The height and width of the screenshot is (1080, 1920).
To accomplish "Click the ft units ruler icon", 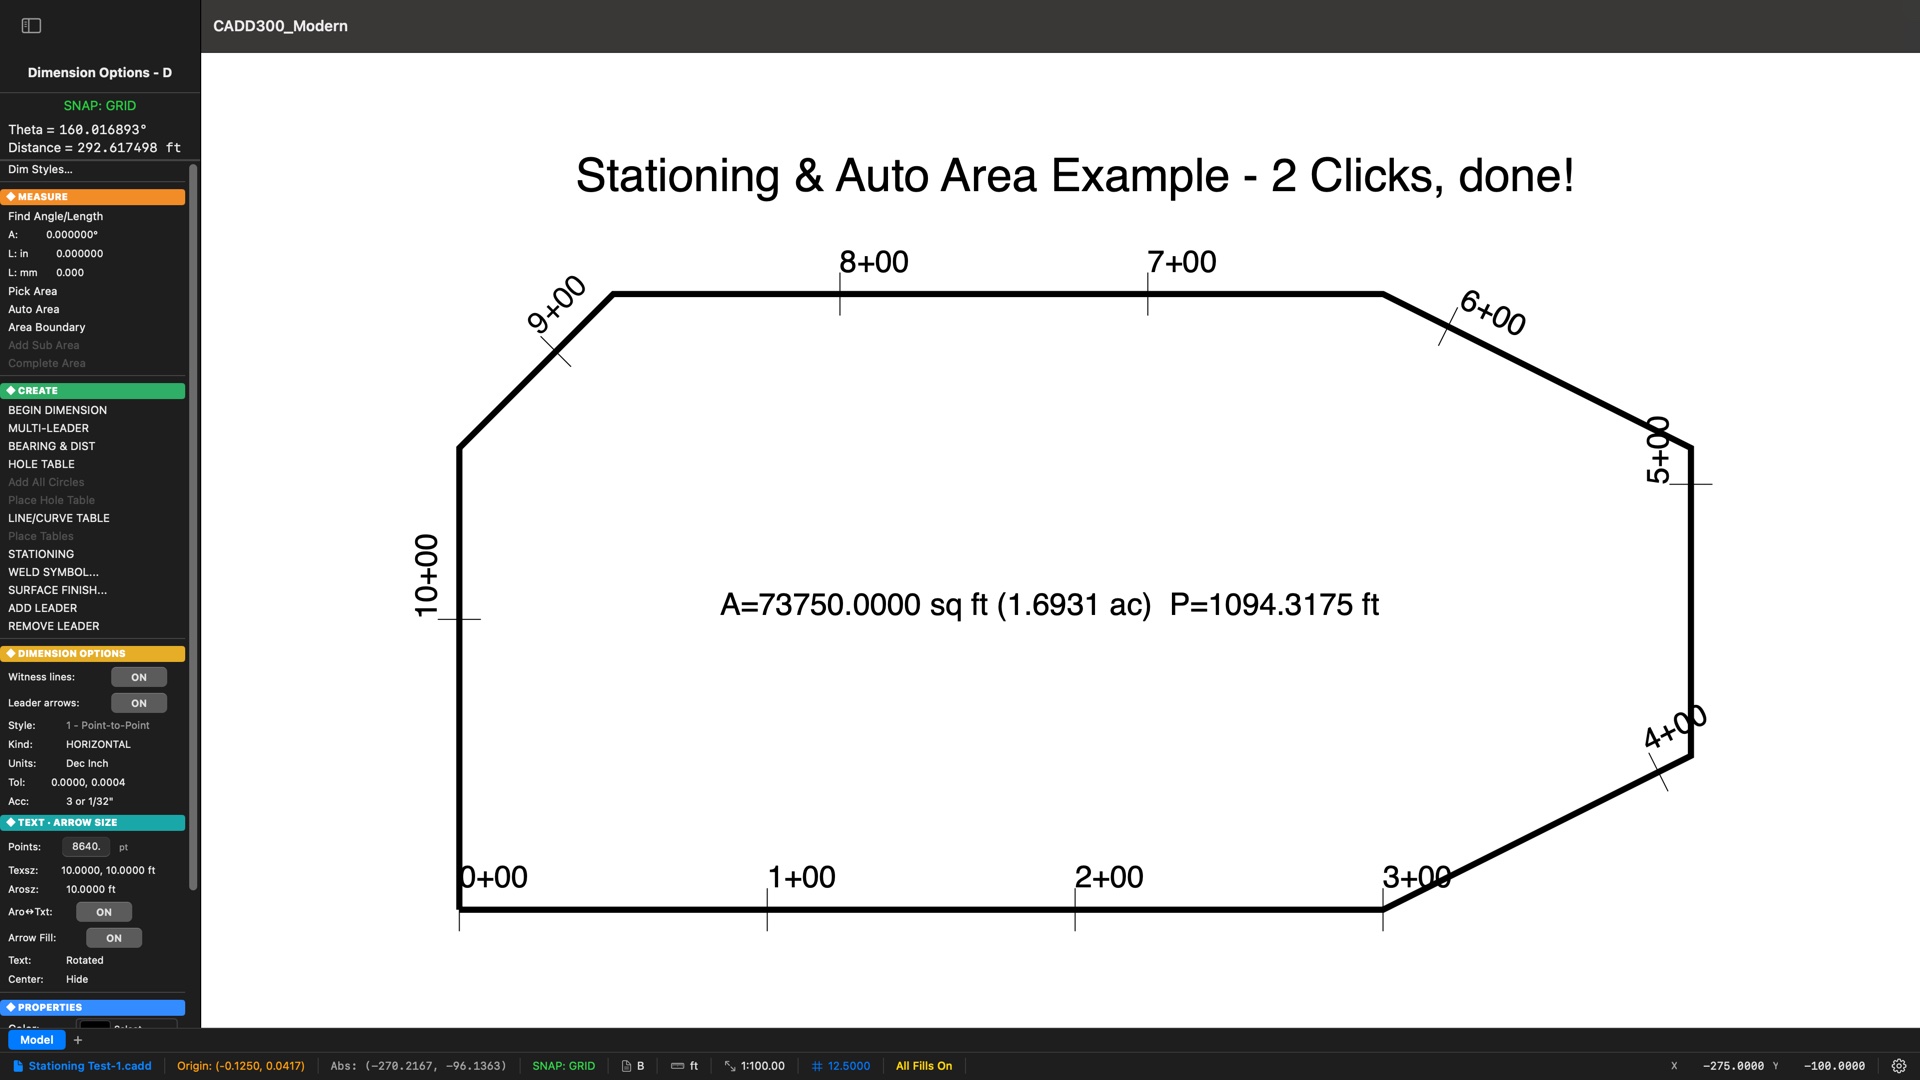I will 677,1066.
